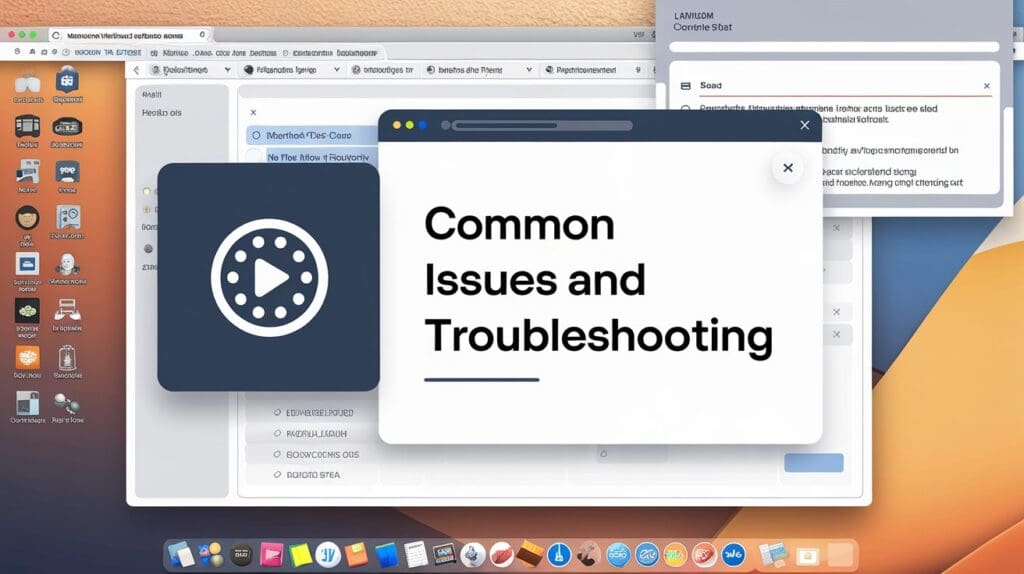The height and width of the screenshot is (574, 1024).
Task: Open the safe-like desktop icon beside the face avatar
Action: click(67, 217)
